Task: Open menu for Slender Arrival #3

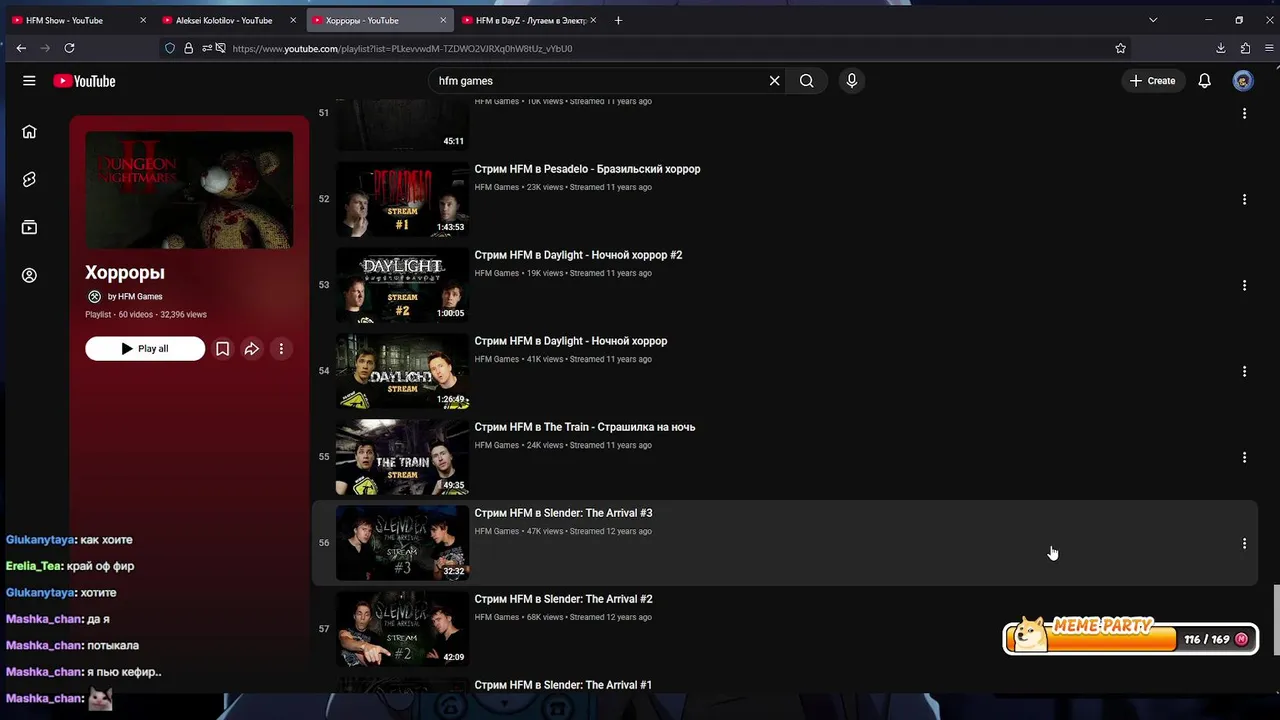Action: (1244, 543)
